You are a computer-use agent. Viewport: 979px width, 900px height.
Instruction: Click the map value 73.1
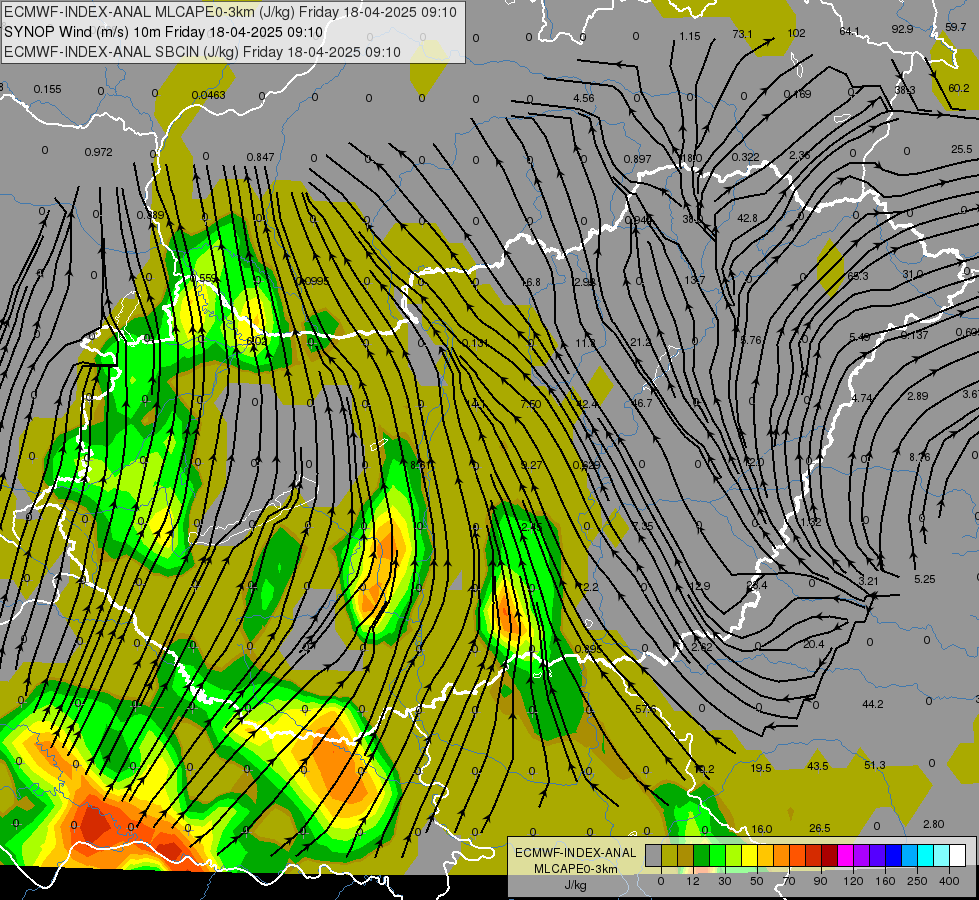point(742,34)
